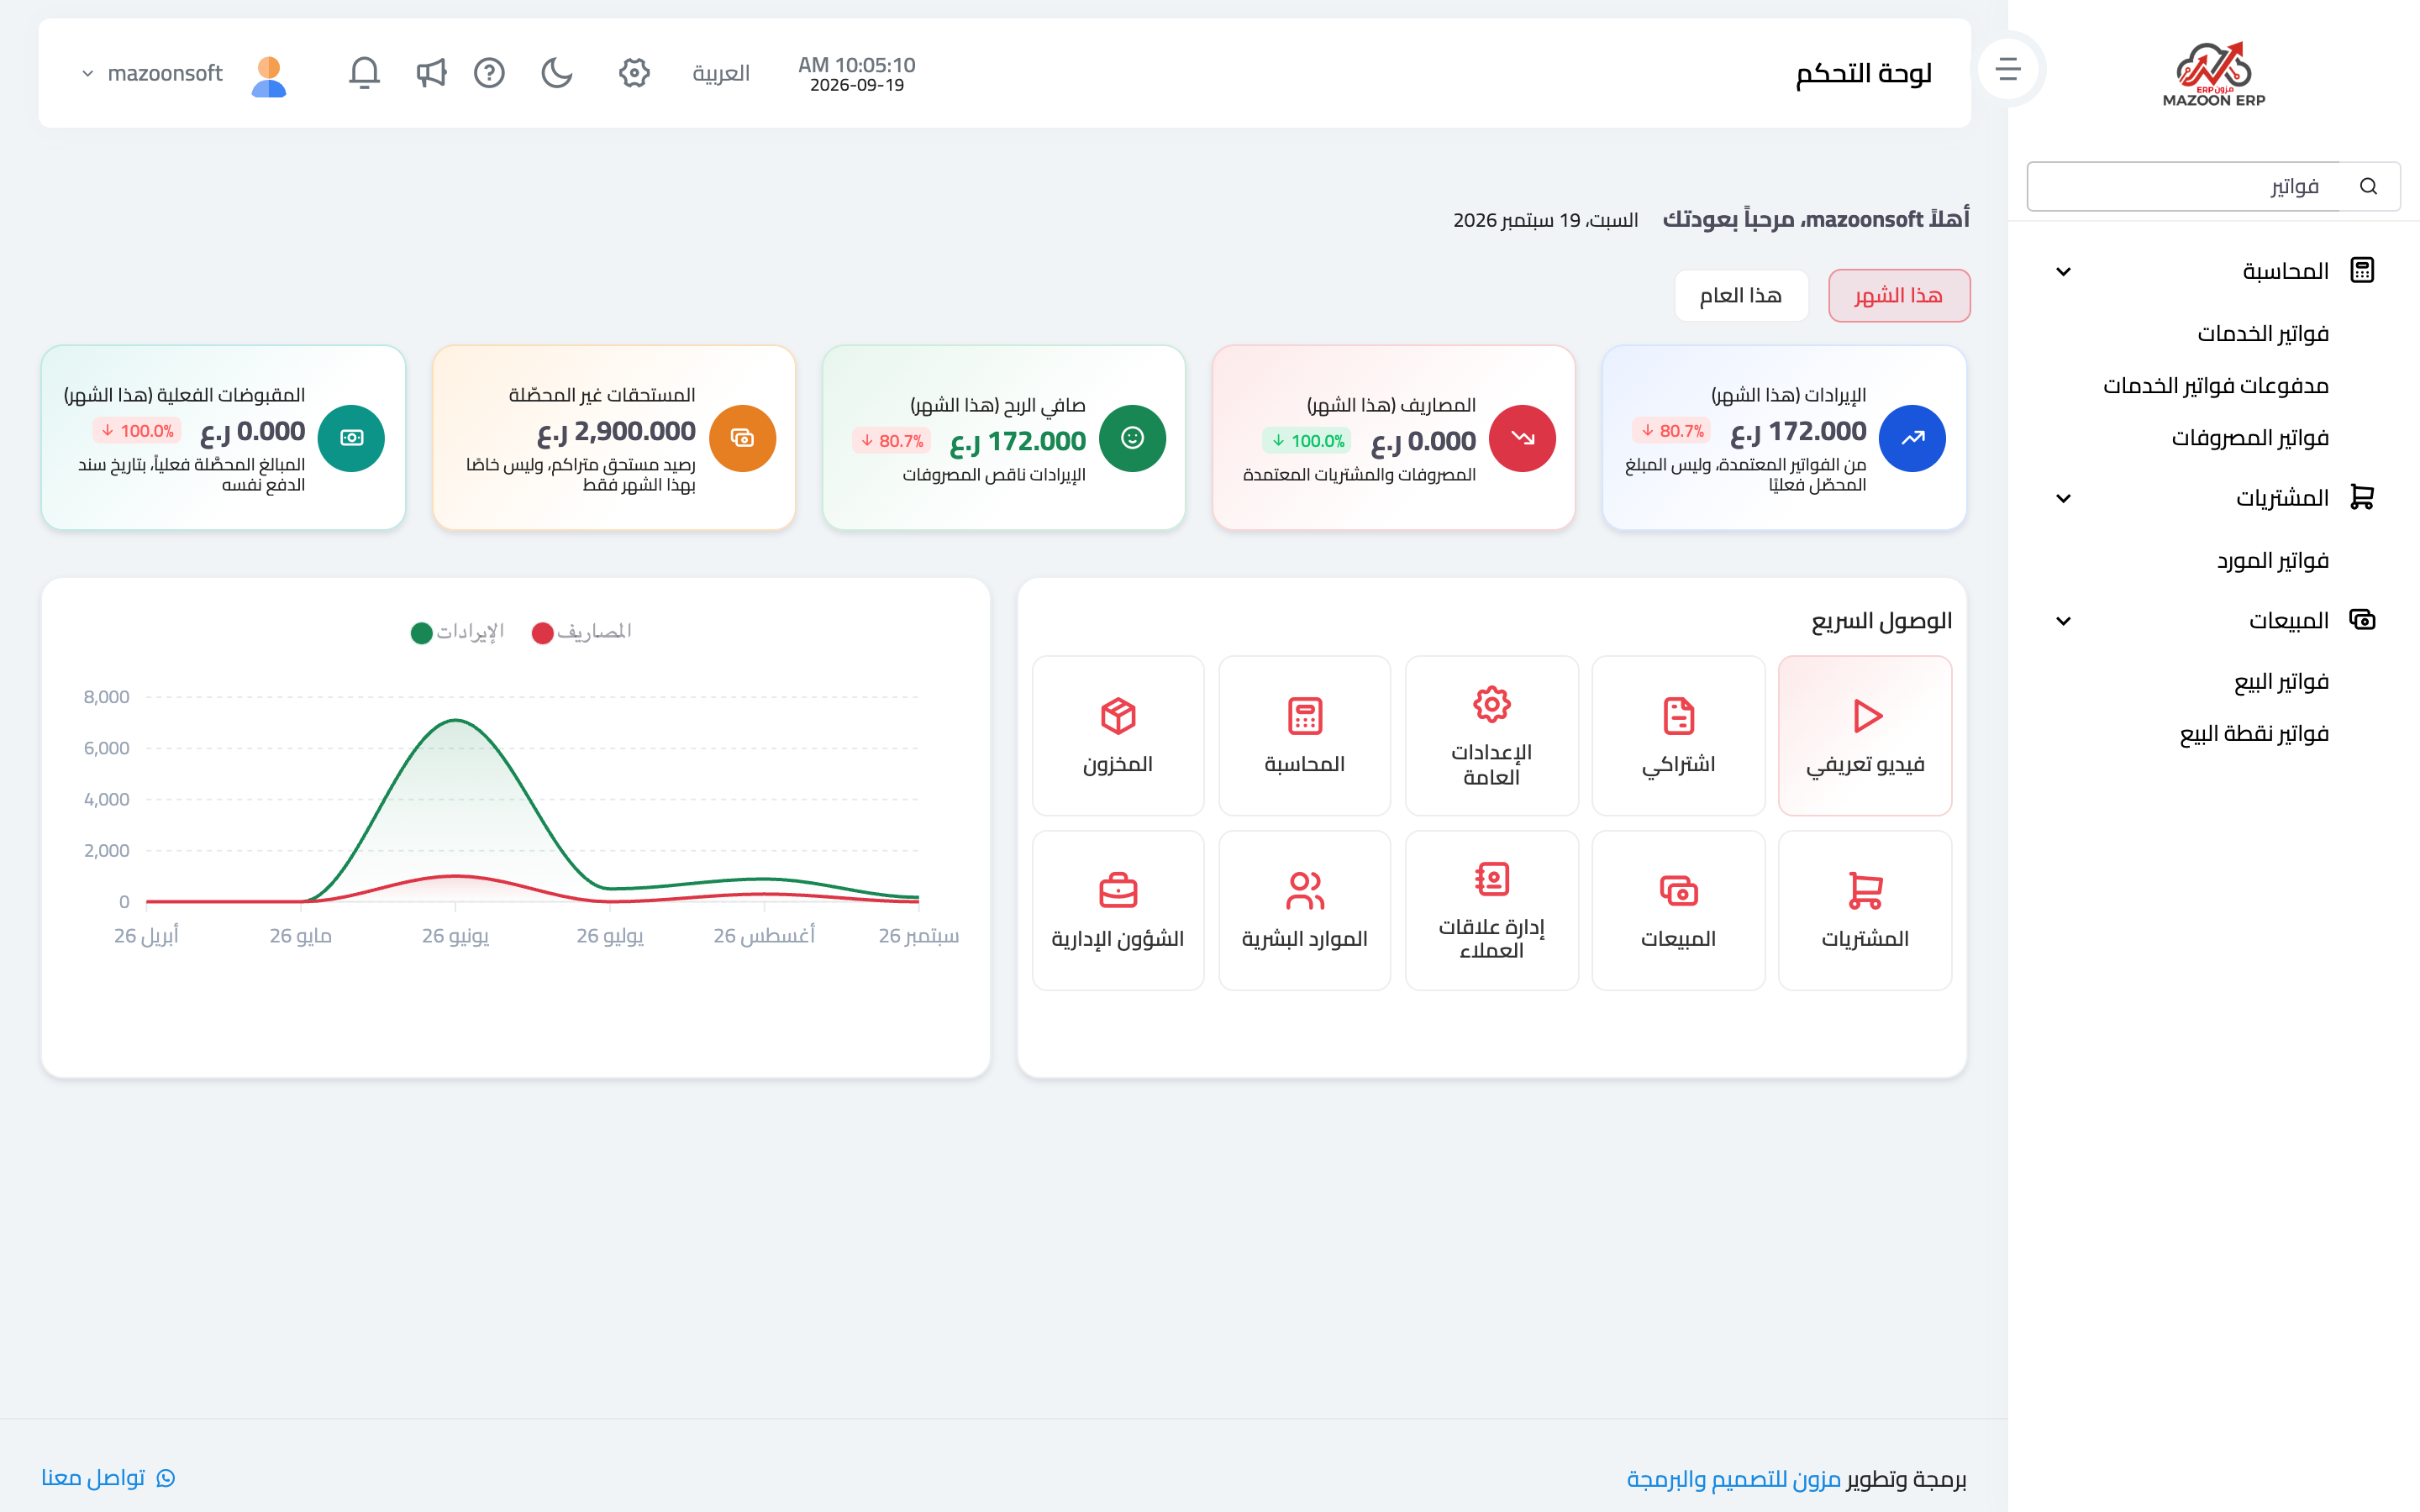2420x1512 pixels.
Task: Open the مزون للتصميم والبرمجة footer link
Action: tap(1733, 1478)
